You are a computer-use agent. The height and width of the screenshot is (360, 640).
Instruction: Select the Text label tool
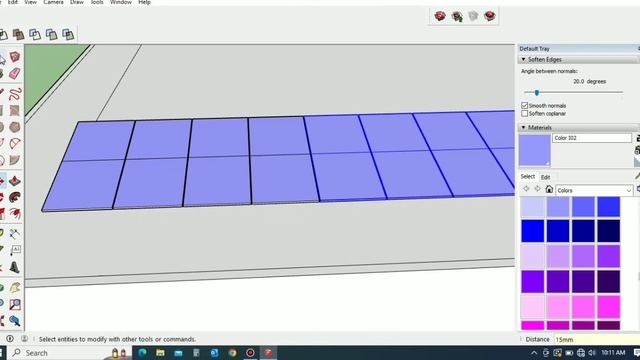pos(15,250)
